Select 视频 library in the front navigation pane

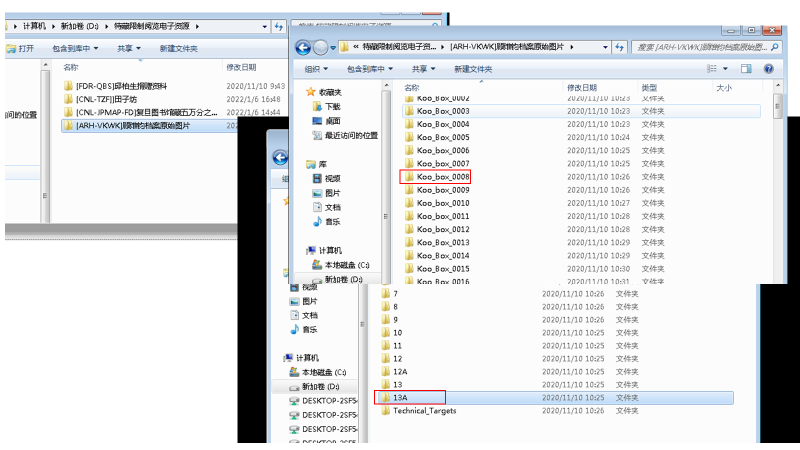coord(327,179)
